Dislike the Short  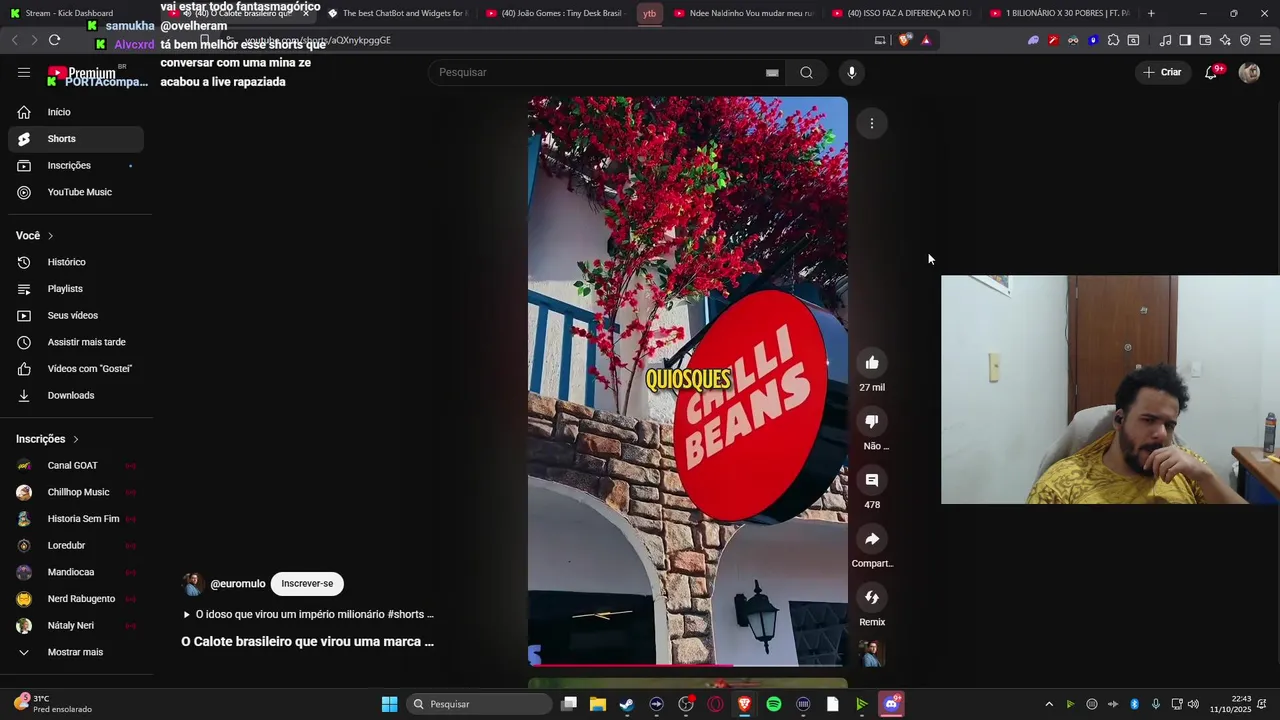(x=872, y=422)
